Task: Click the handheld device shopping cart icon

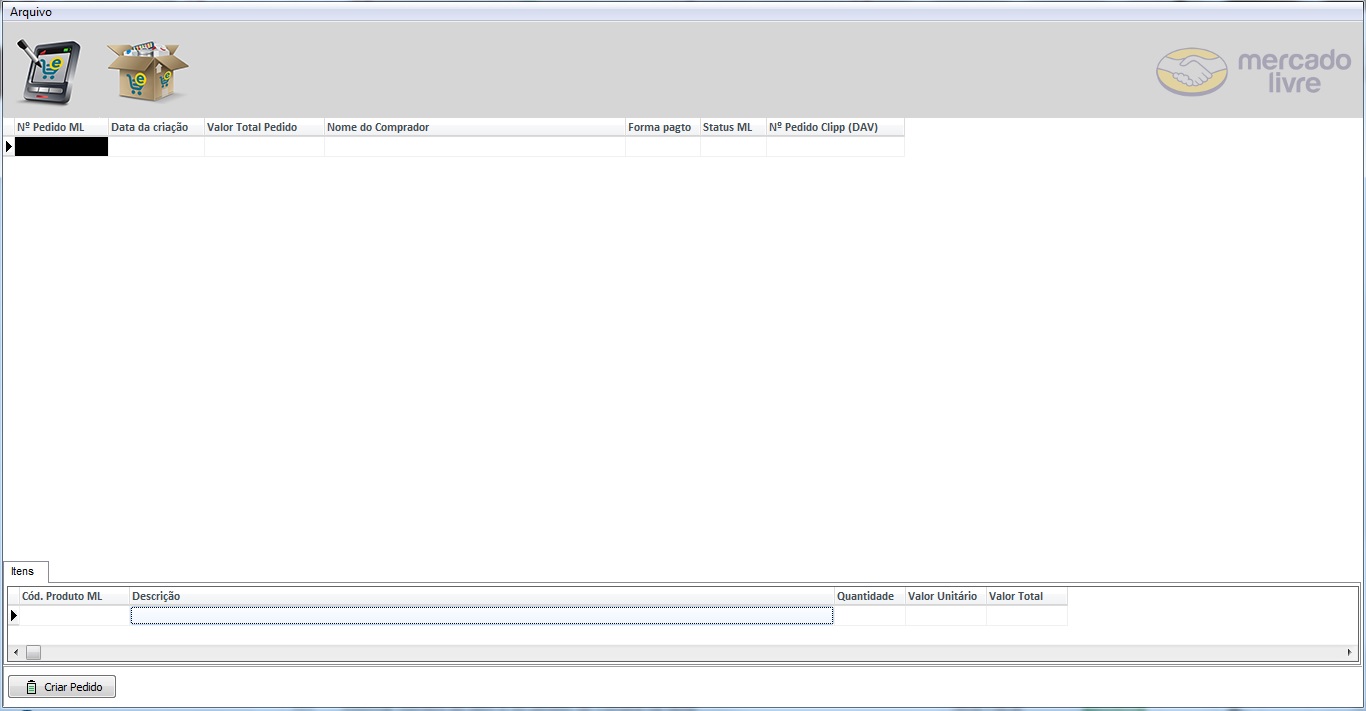Action: [48, 71]
